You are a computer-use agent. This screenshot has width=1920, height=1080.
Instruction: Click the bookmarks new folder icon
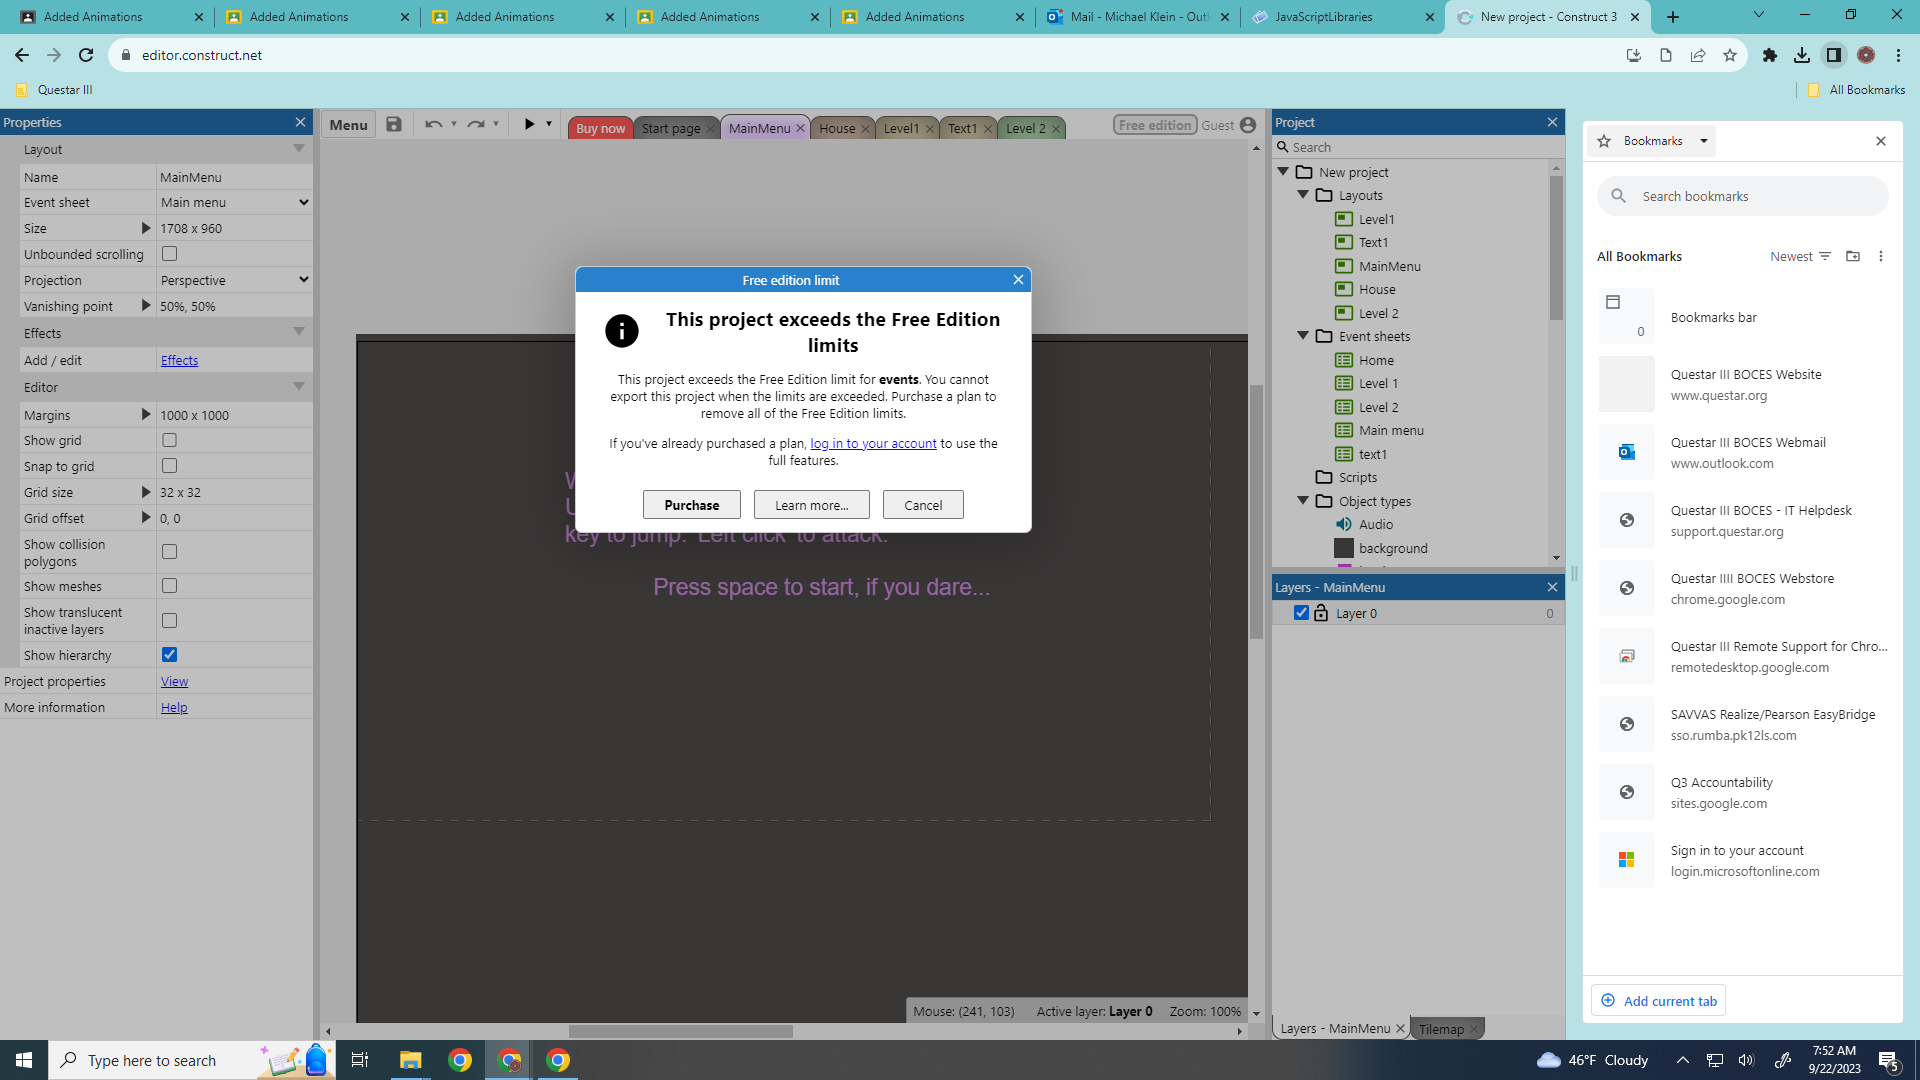click(x=1853, y=256)
